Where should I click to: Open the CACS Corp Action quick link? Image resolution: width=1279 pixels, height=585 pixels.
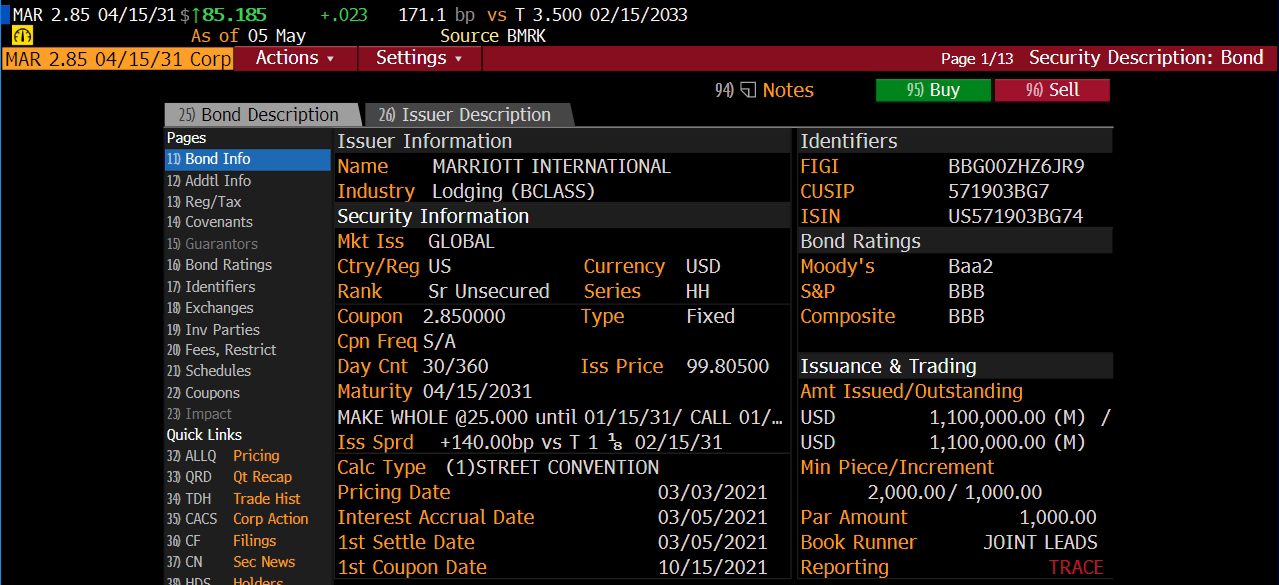click(x=237, y=519)
